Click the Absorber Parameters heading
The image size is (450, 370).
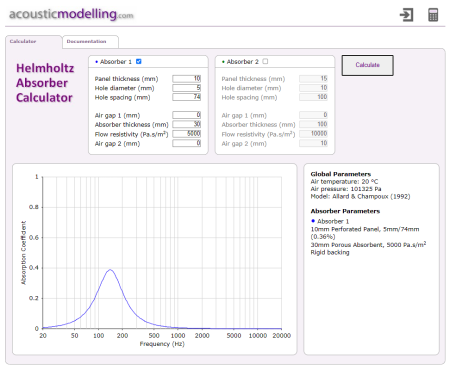345,211
